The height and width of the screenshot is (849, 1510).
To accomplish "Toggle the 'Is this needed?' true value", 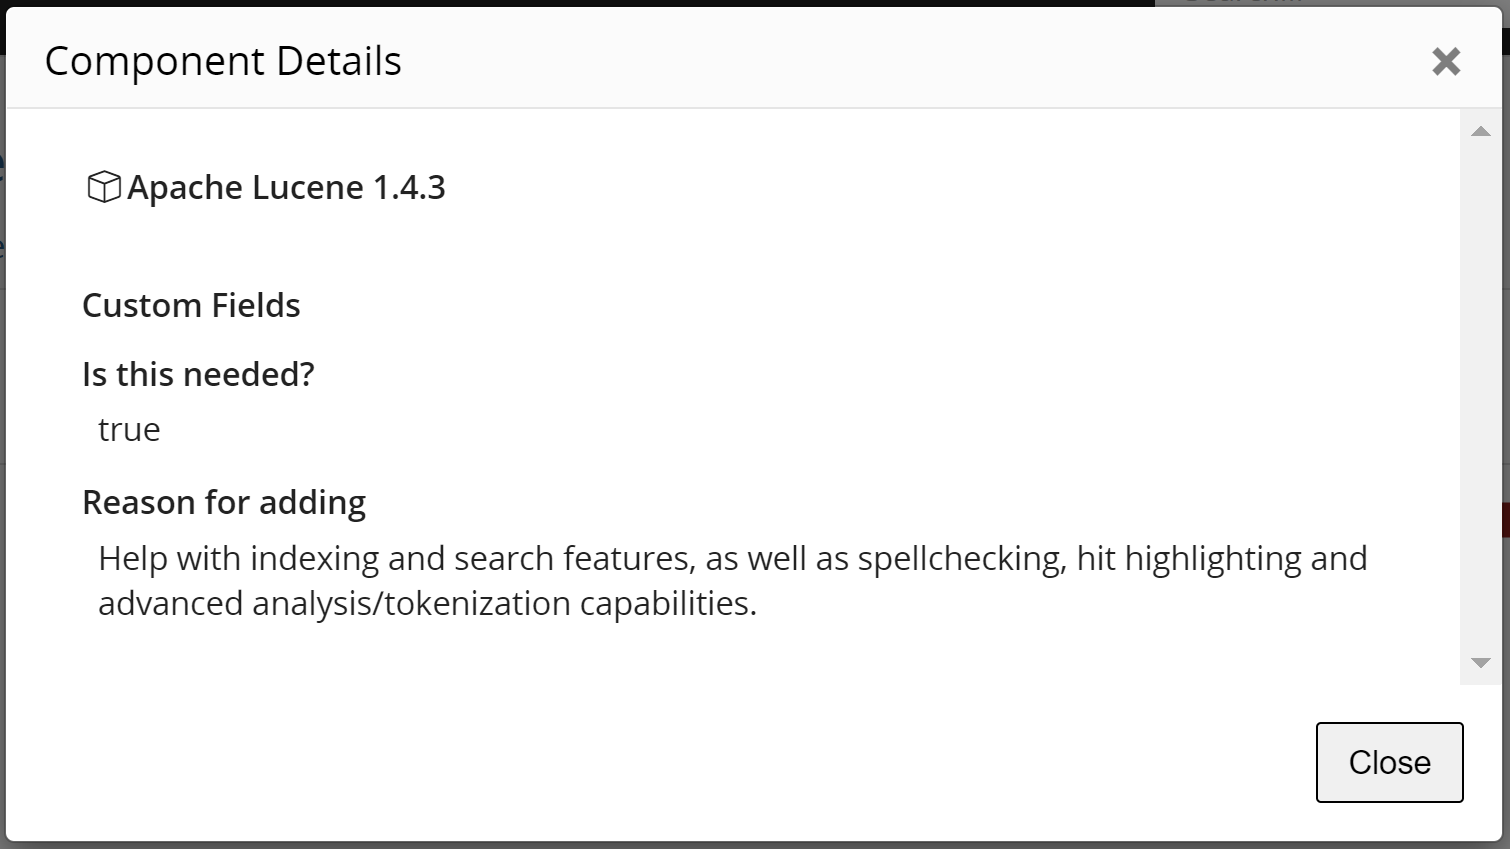I will 129,428.
